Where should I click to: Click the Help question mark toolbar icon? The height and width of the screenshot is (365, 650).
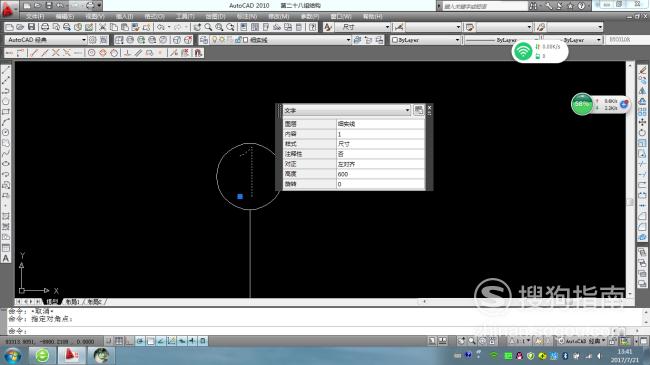click(313, 27)
